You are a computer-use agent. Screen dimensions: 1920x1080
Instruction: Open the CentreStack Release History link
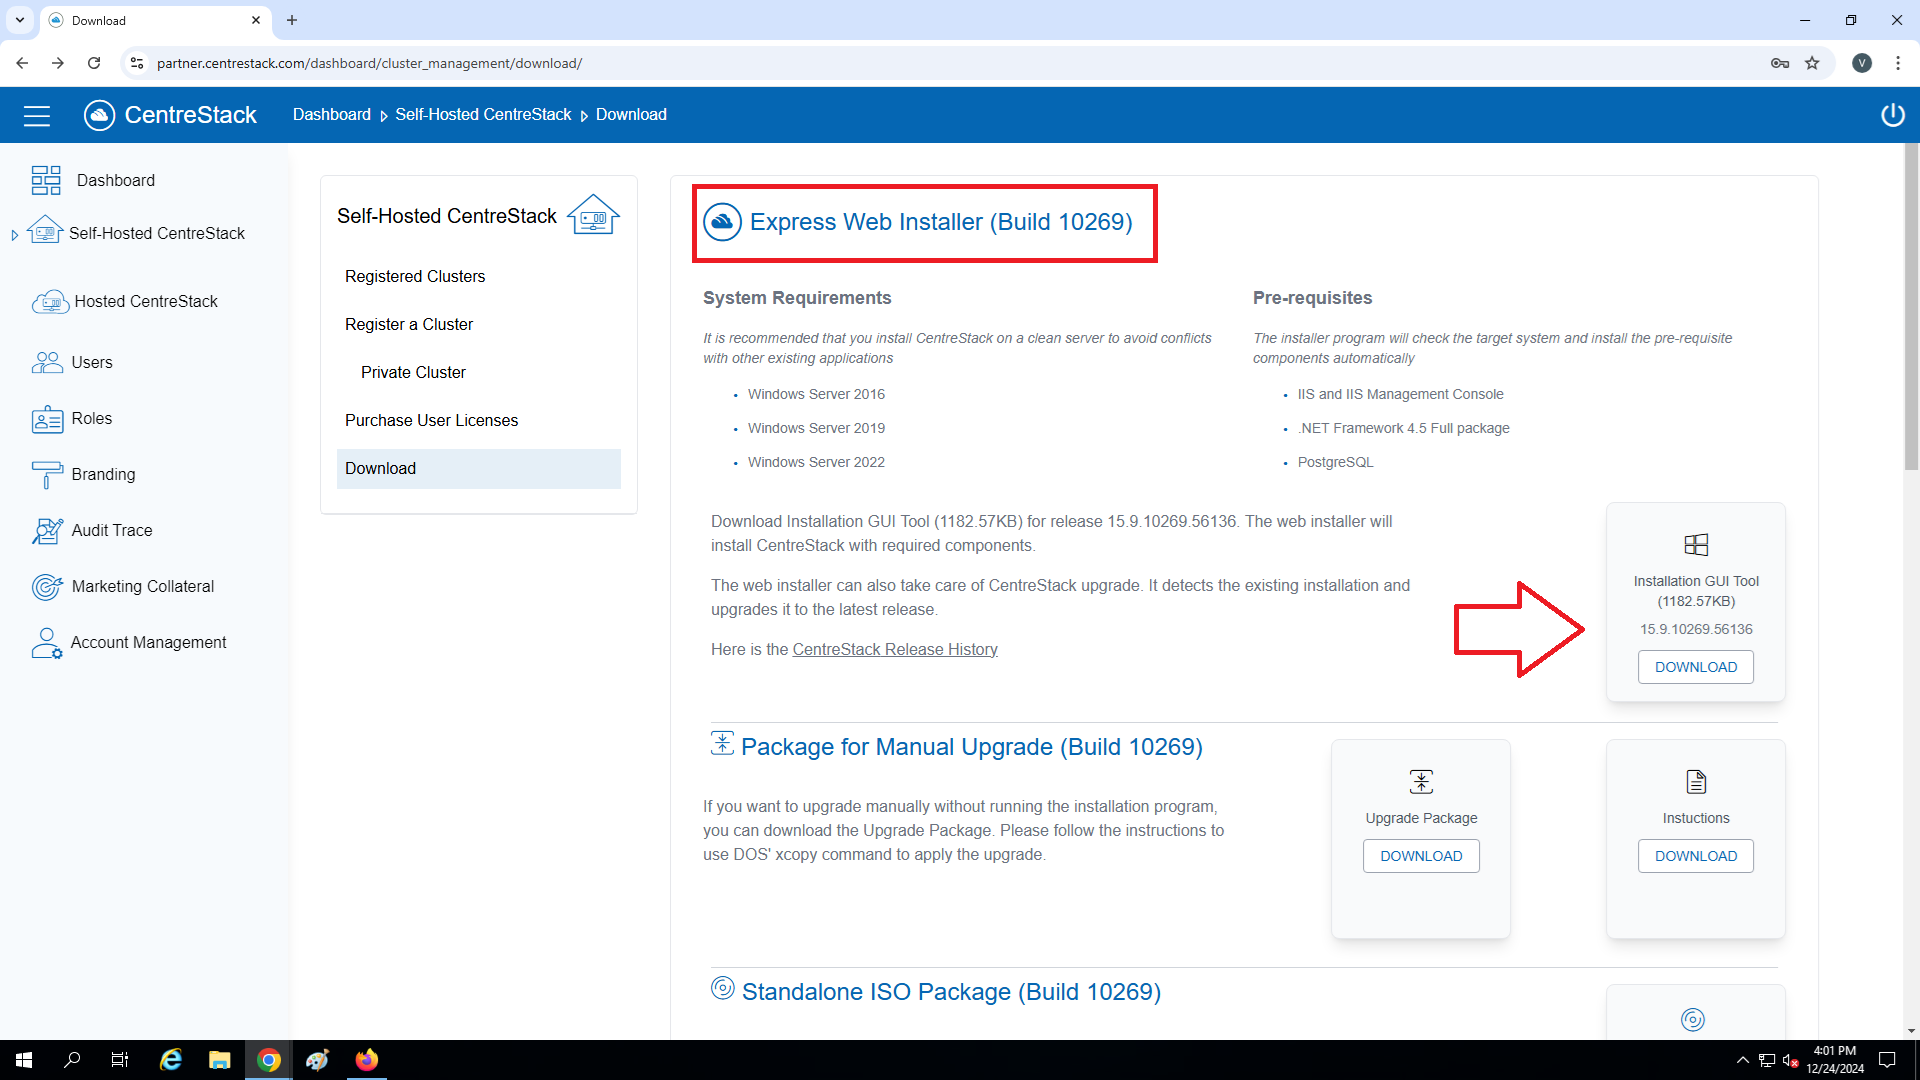click(x=895, y=649)
